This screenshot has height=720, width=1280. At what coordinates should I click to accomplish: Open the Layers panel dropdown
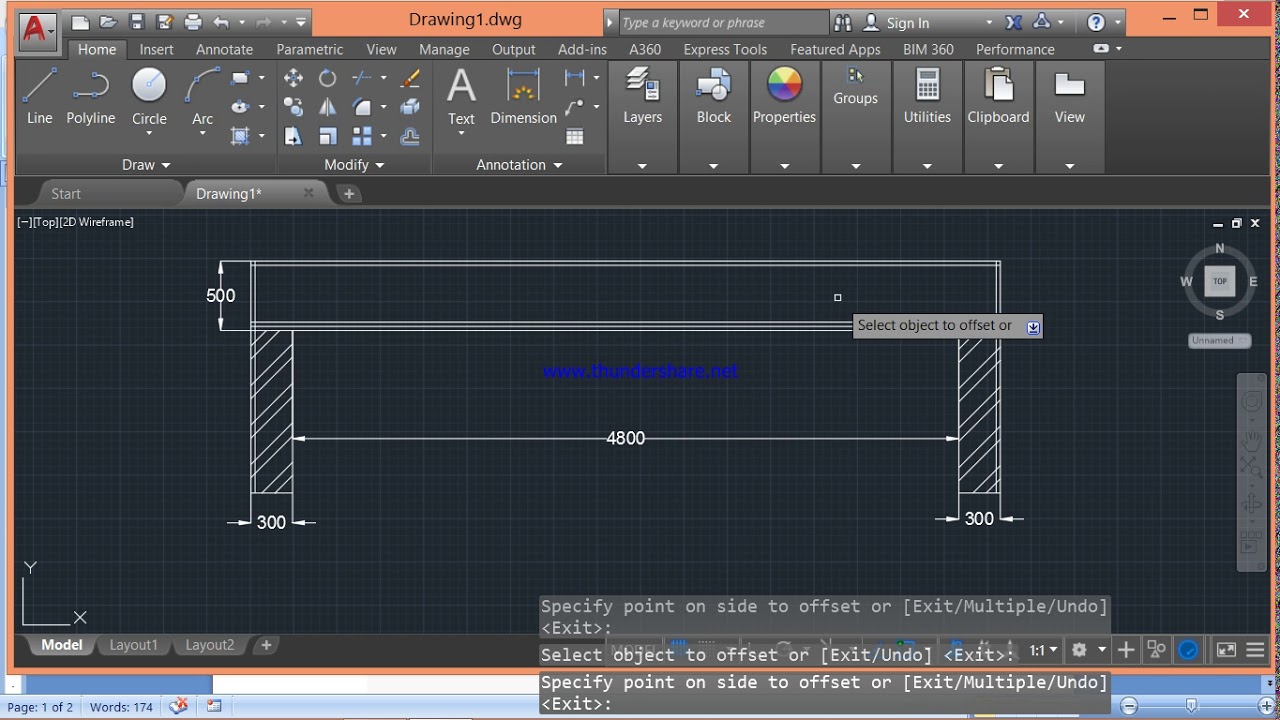pos(642,166)
